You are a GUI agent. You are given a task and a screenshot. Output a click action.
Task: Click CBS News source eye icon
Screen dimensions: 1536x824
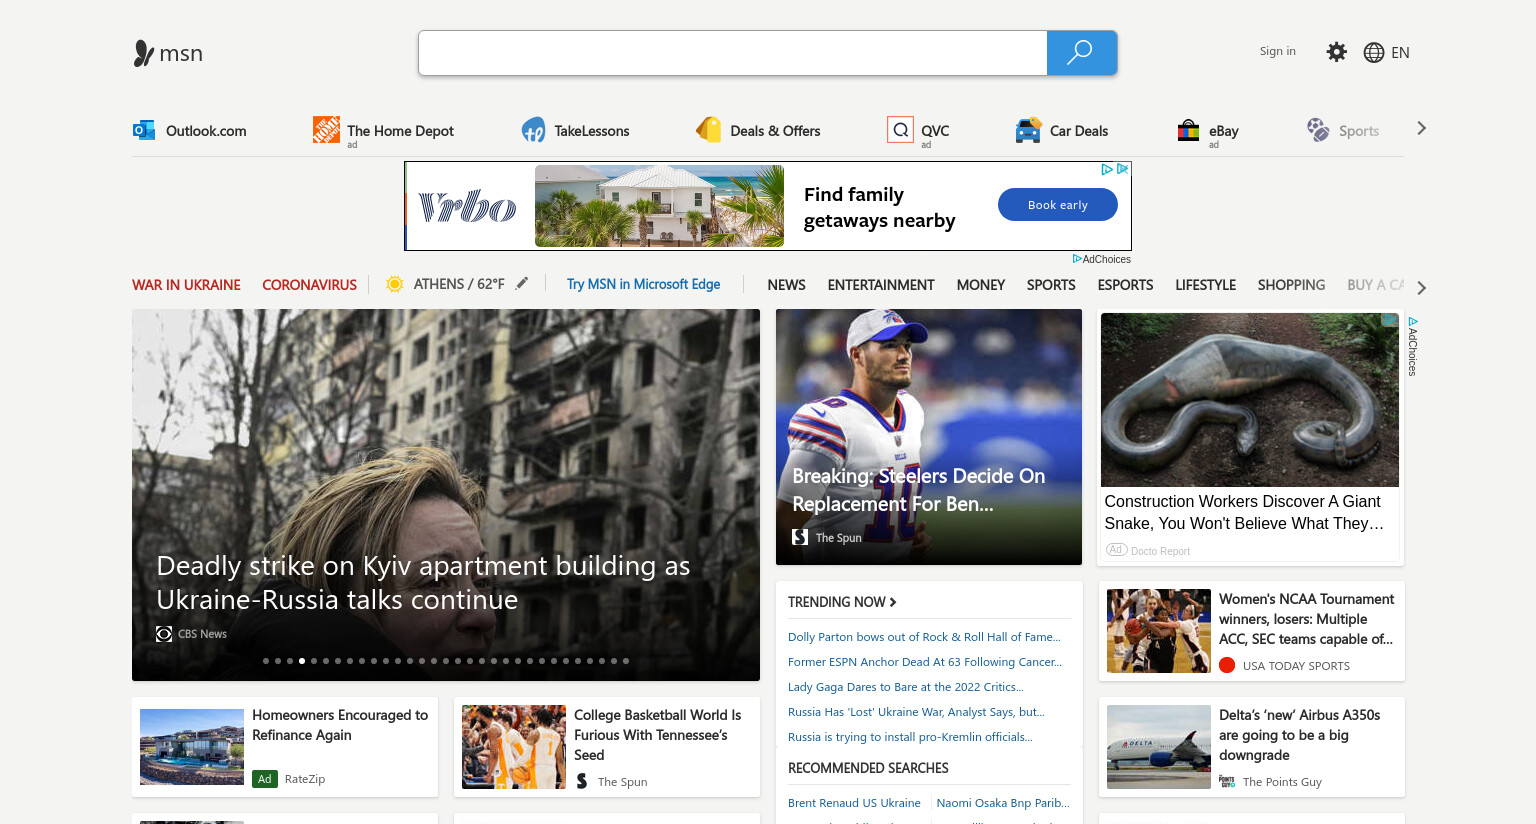click(x=164, y=634)
